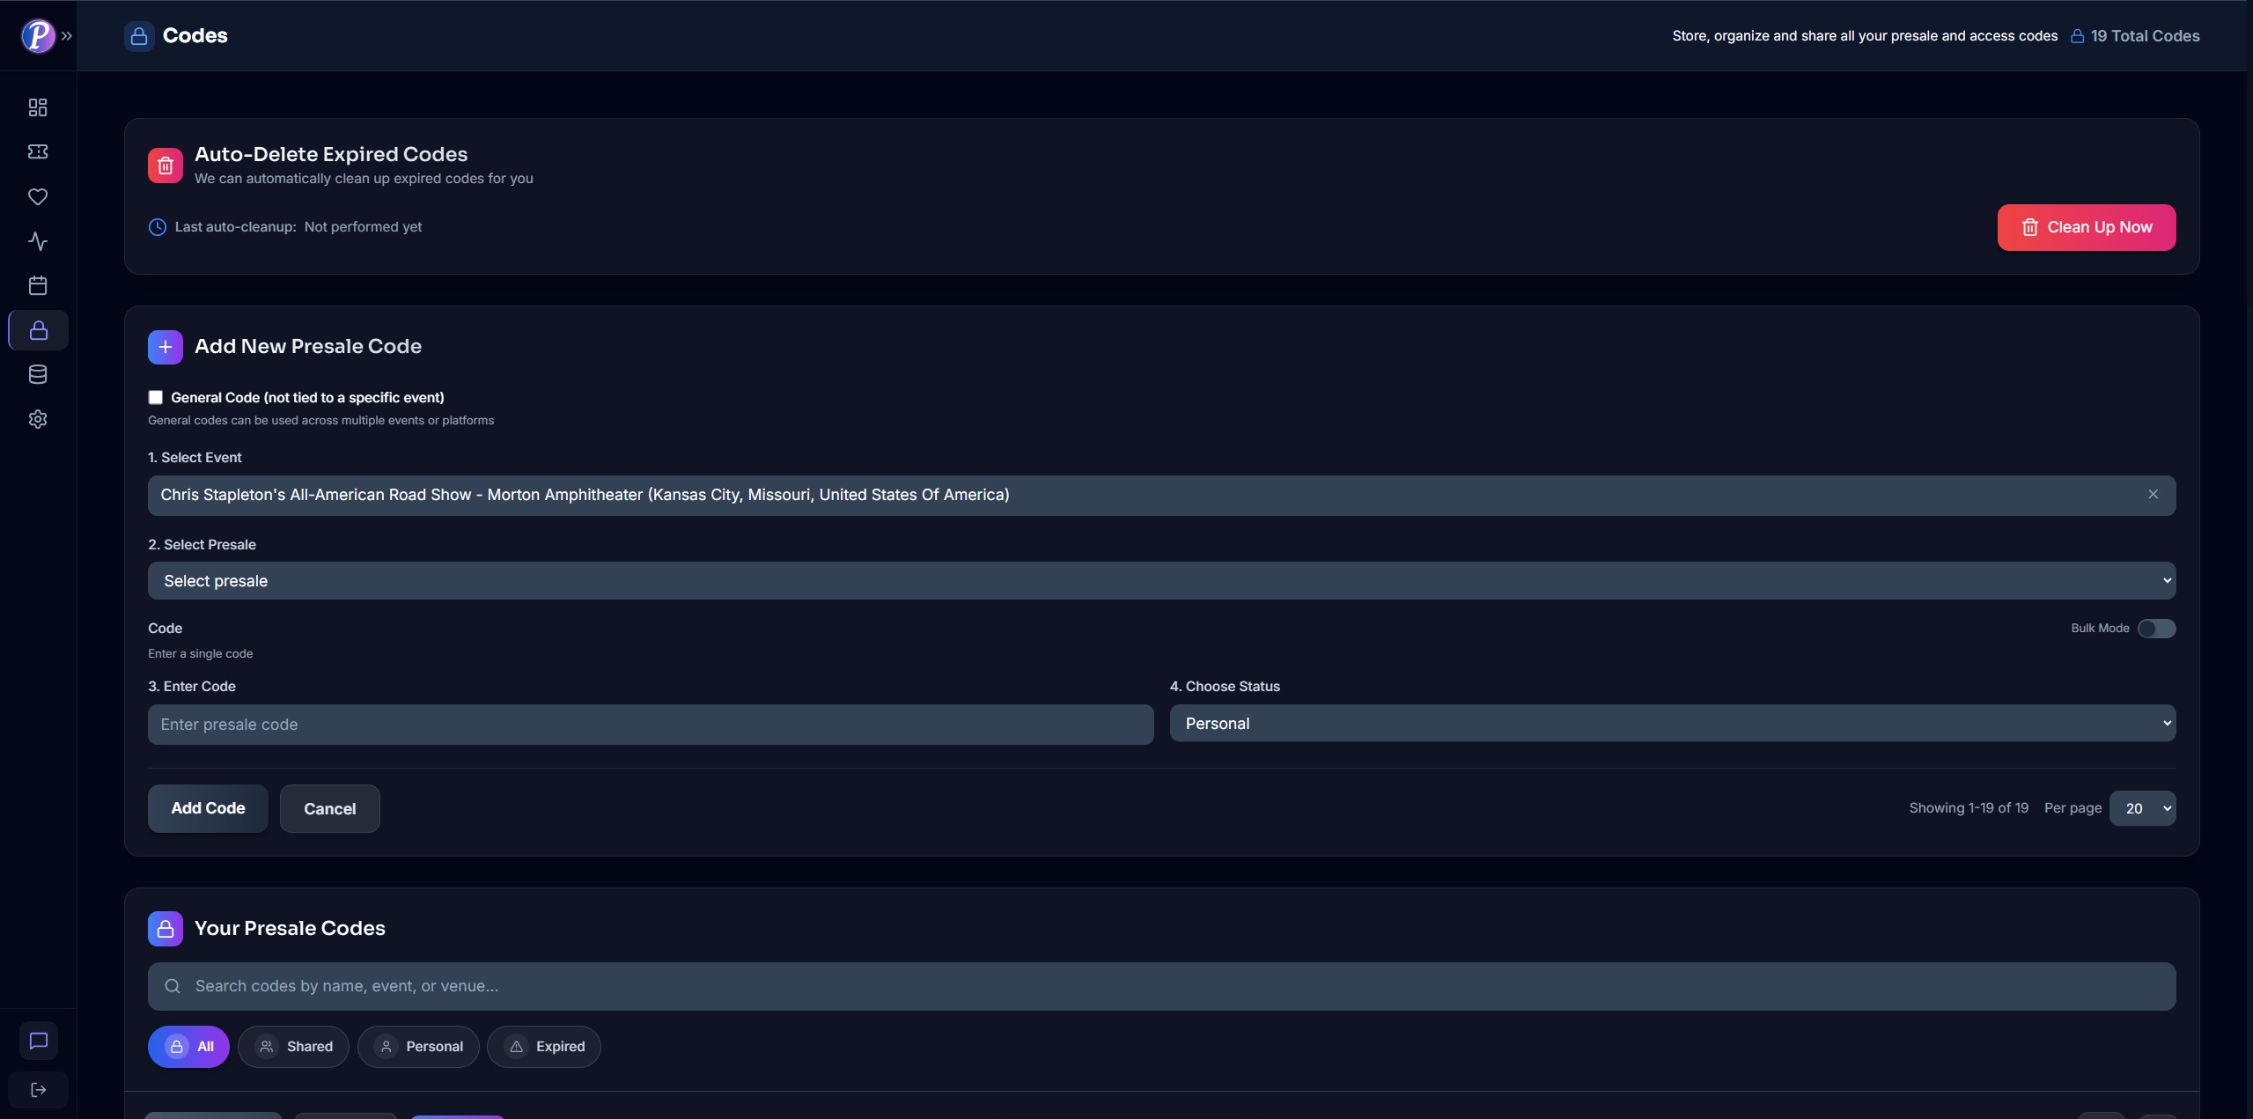Check the General Code checkbox
The height and width of the screenshot is (1119, 2253).
pyautogui.click(x=155, y=397)
